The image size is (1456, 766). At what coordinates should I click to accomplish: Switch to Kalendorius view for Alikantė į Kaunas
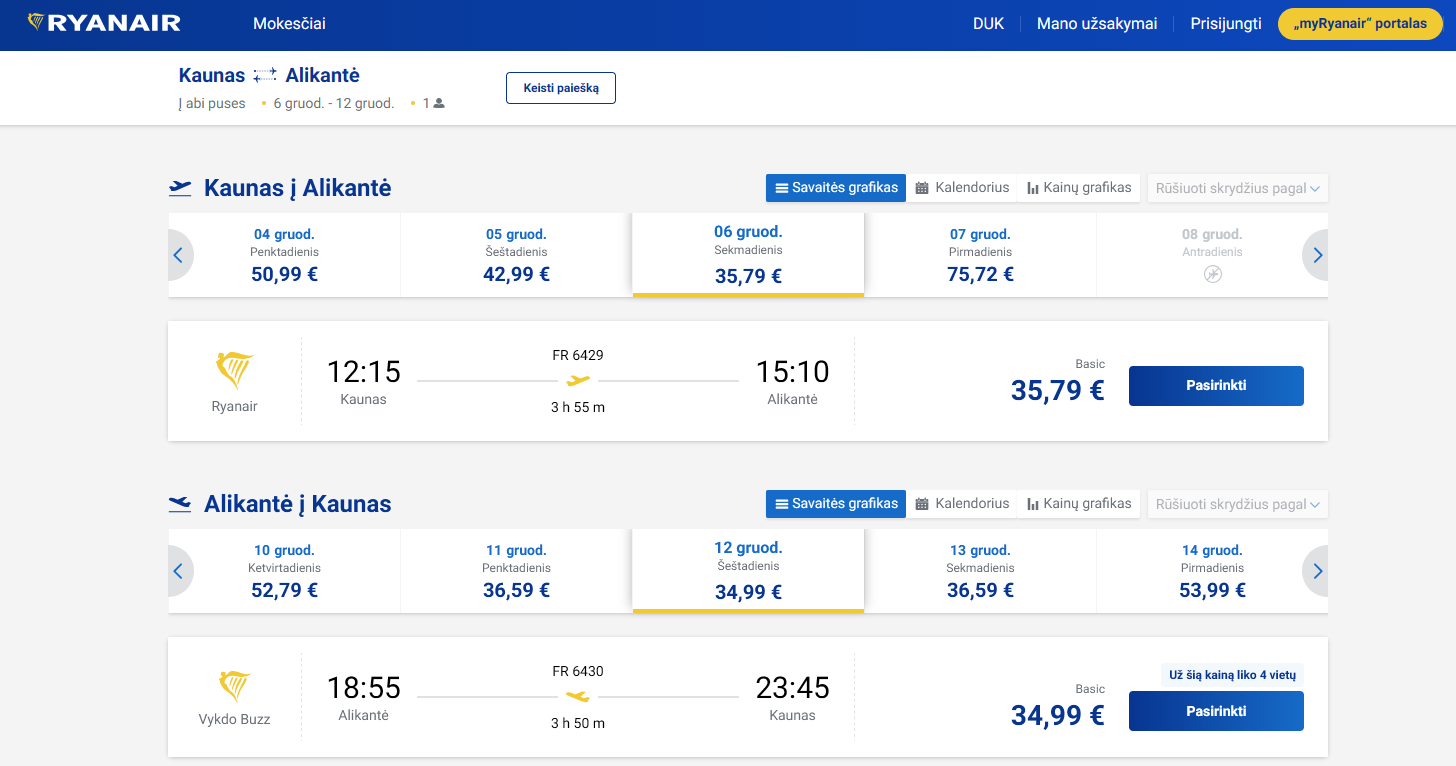(x=962, y=504)
